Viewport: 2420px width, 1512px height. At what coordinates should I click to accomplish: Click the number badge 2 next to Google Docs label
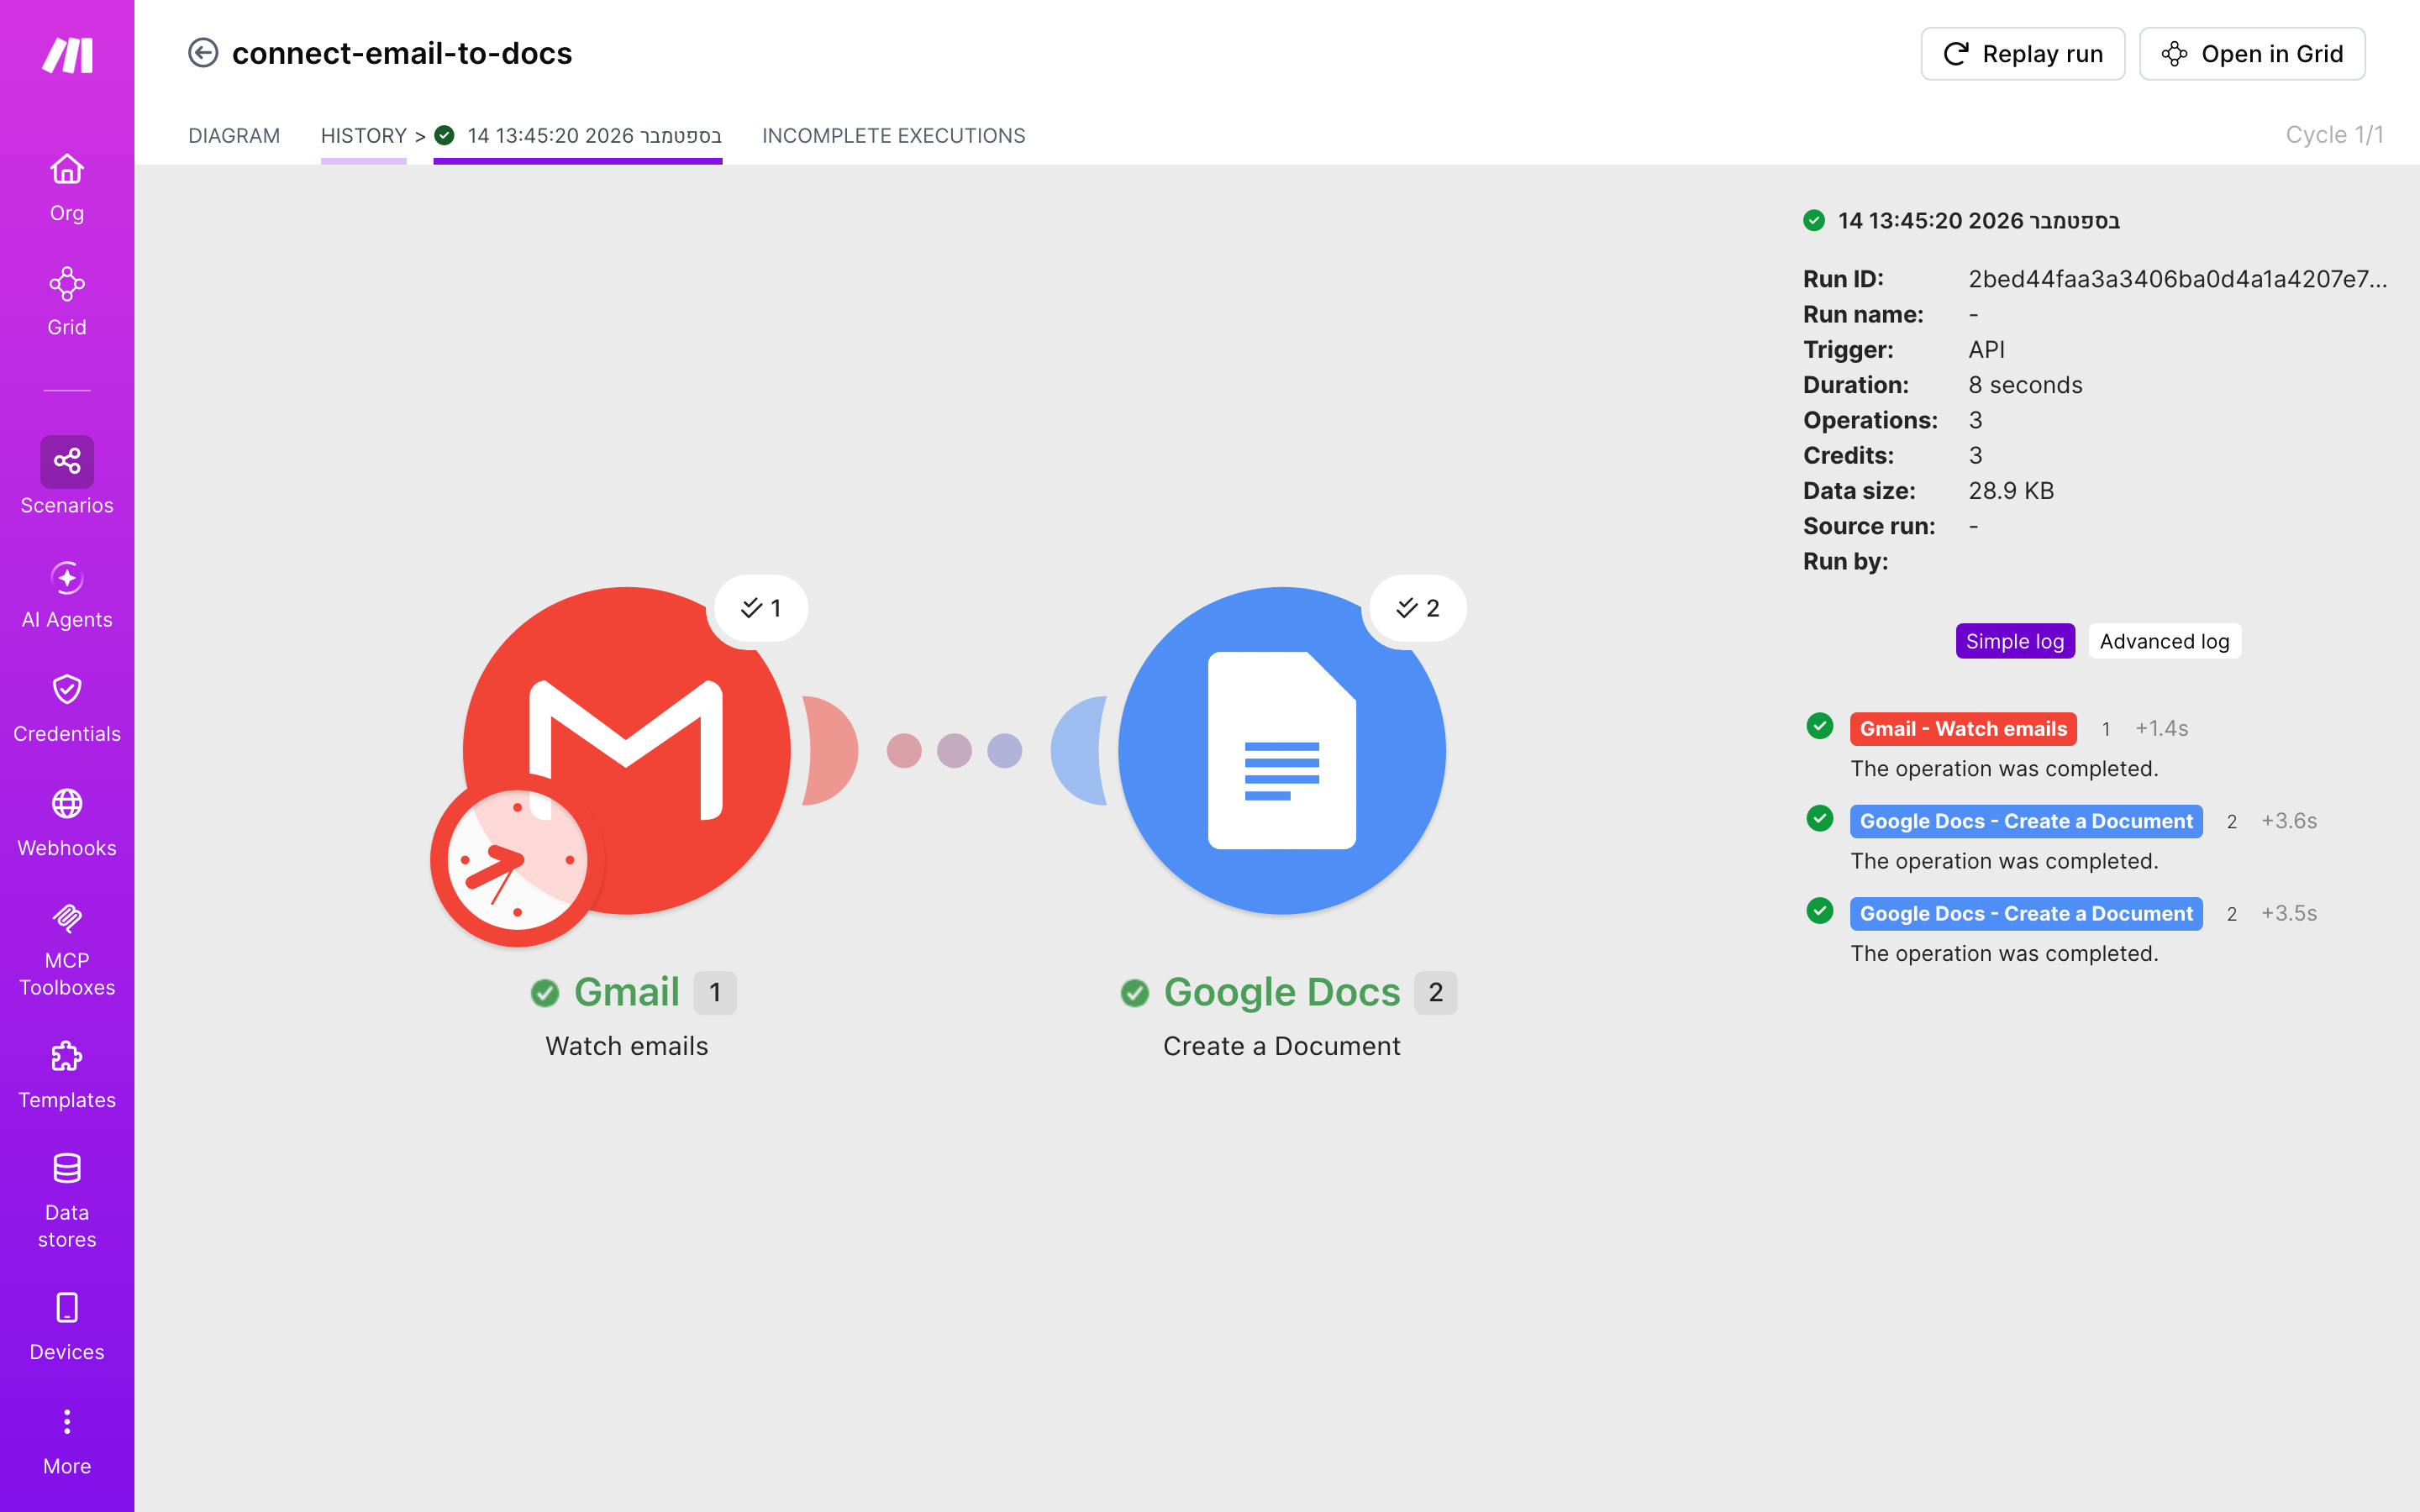click(1436, 993)
